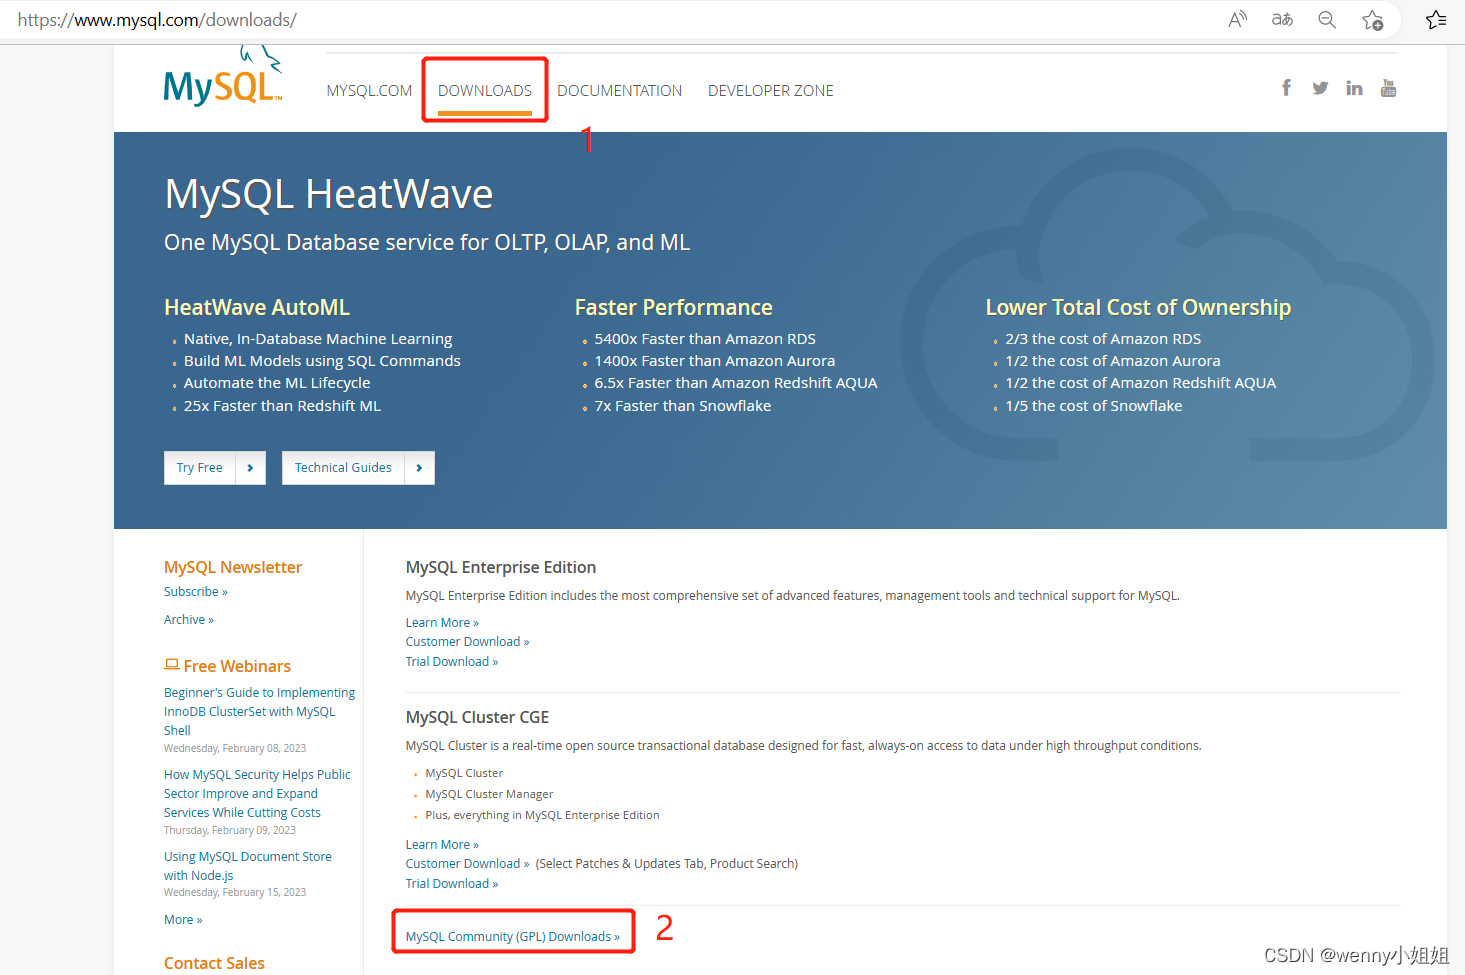Open MySQL Document Store with Node.js webinar
Image resolution: width=1465 pixels, height=975 pixels.
click(x=248, y=866)
